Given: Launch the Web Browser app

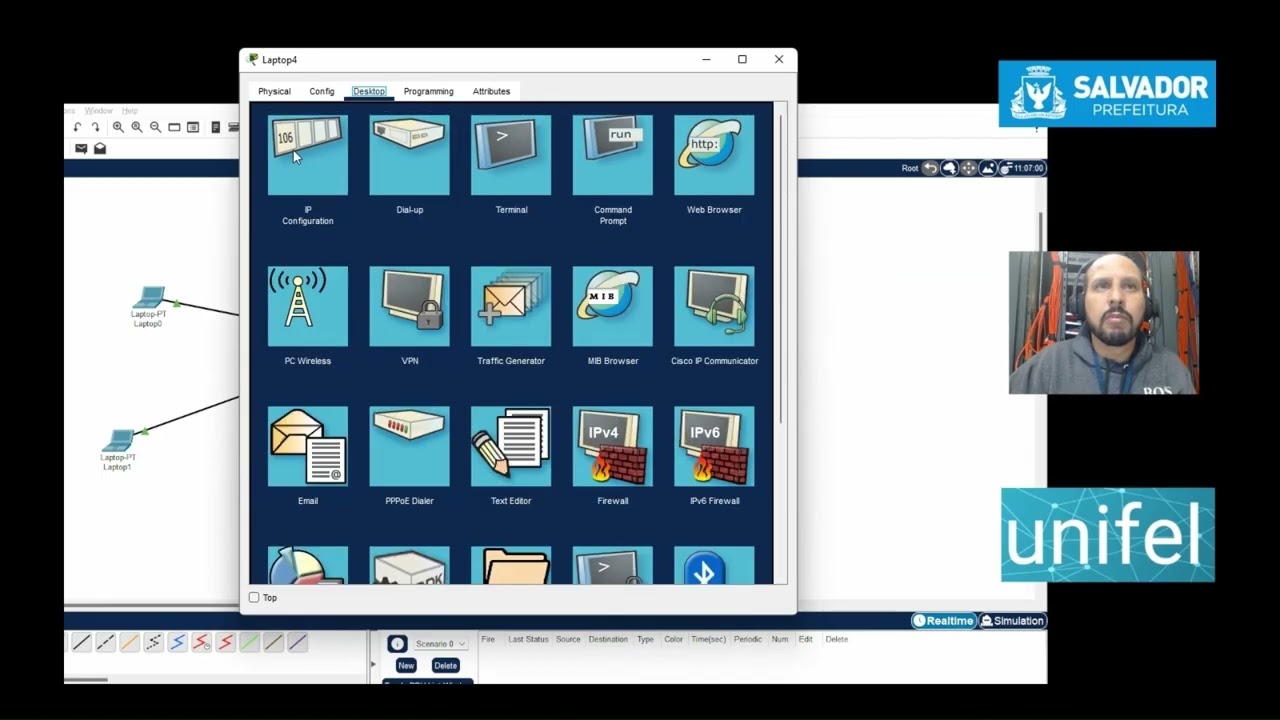Looking at the screenshot, I should [x=714, y=155].
